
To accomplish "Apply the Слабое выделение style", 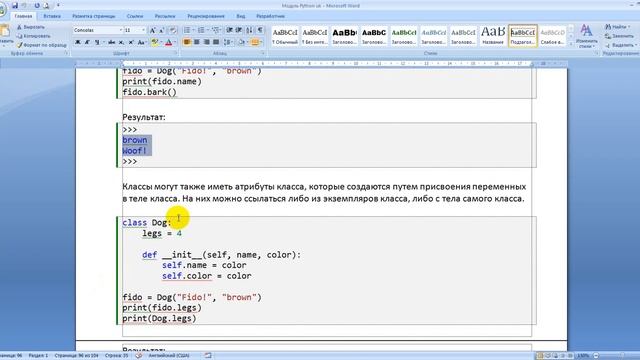I will pos(552,36).
